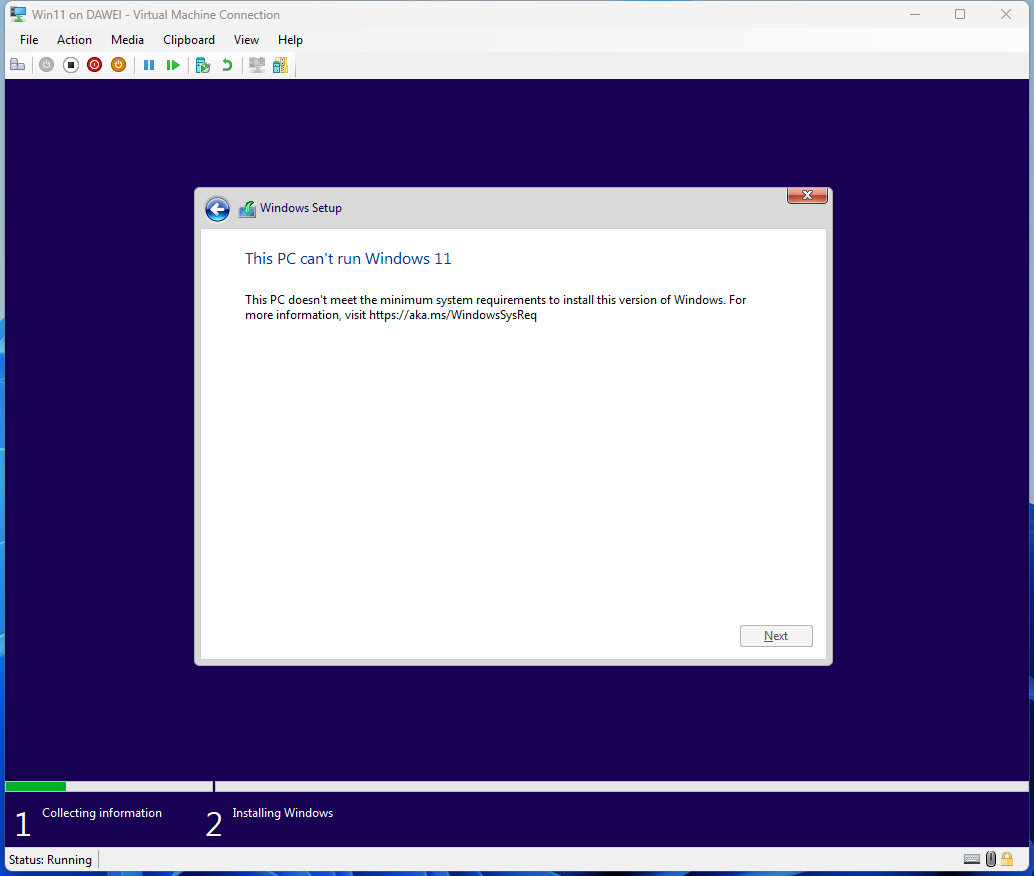The image size is (1034, 876).
Task: Click the Windows Setup title icon
Action: pyautogui.click(x=247, y=209)
